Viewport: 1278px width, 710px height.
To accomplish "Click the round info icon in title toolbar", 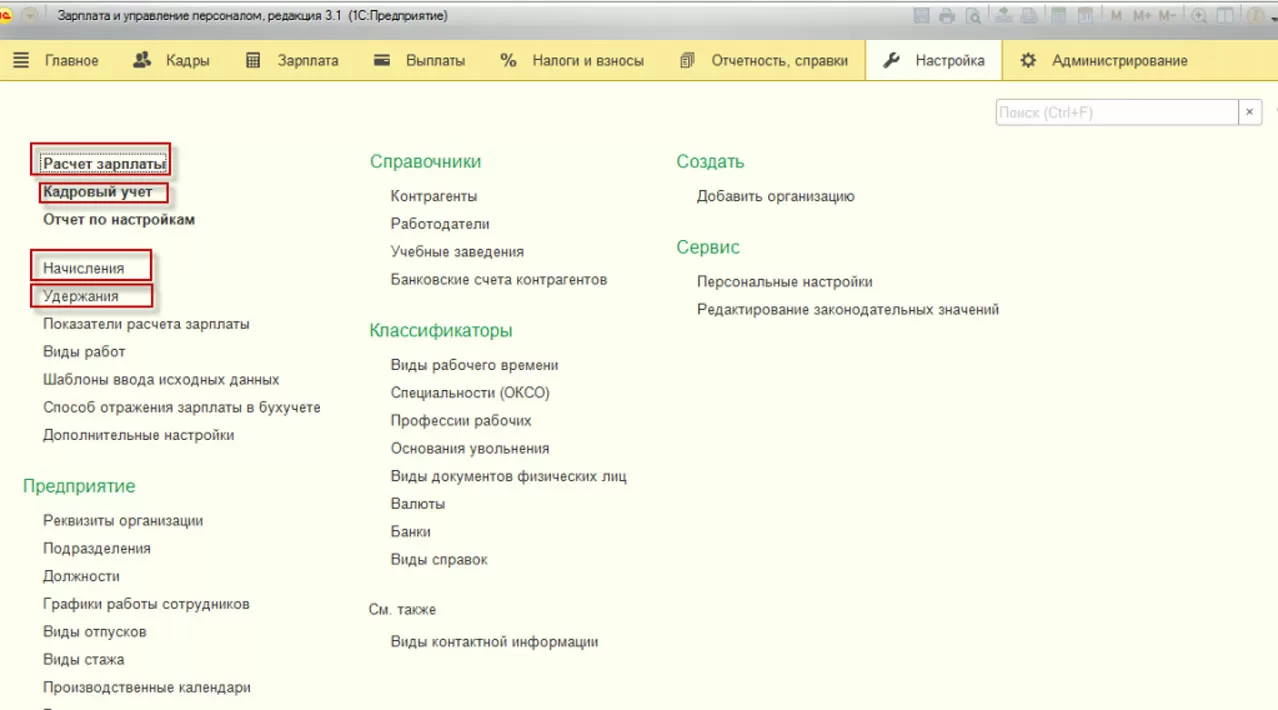I will coord(1254,16).
